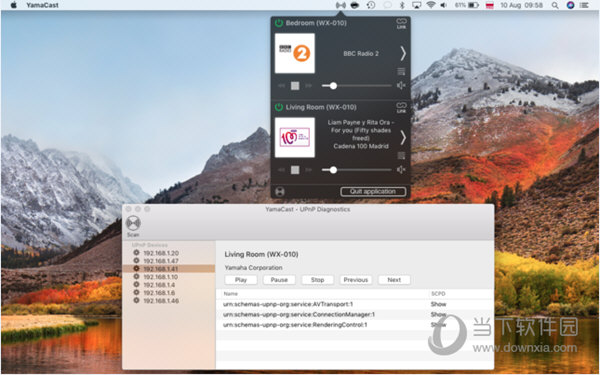Expand Bedroom details with right chevron

pos(403,54)
